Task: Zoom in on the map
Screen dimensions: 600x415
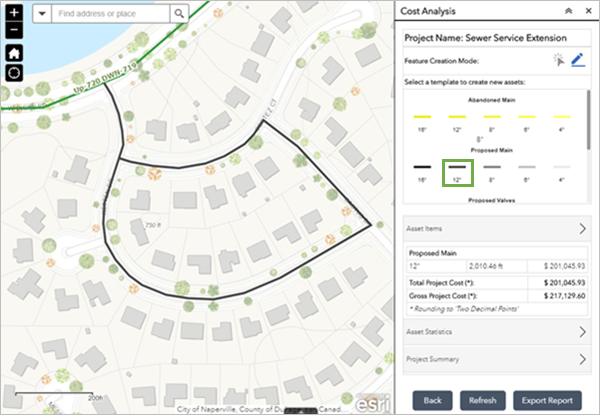Action: [14, 13]
